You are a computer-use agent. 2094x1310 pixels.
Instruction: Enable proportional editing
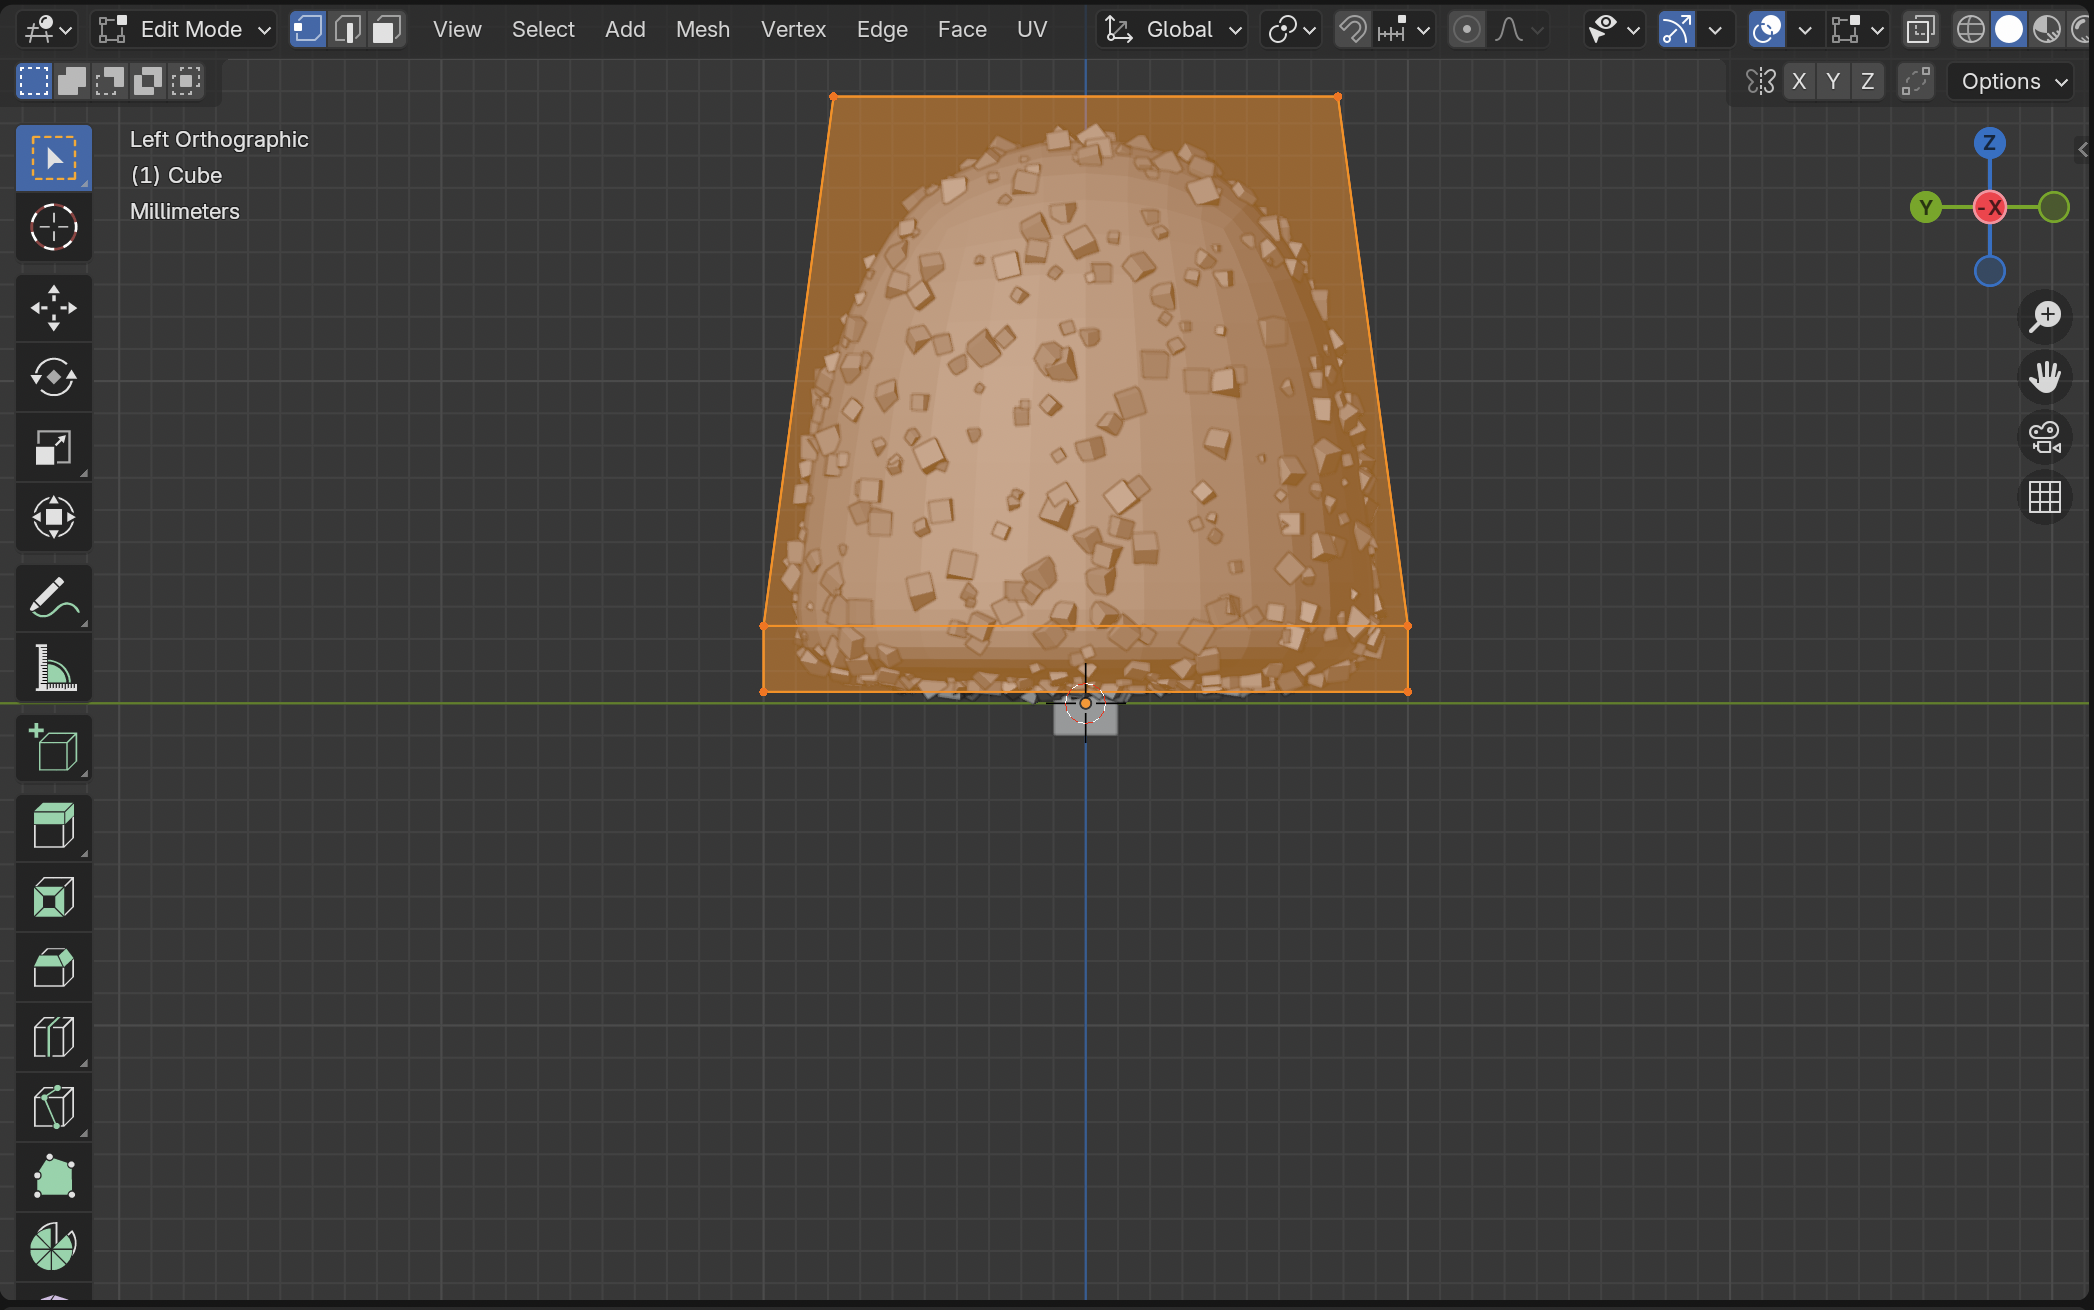pyautogui.click(x=1467, y=29)
